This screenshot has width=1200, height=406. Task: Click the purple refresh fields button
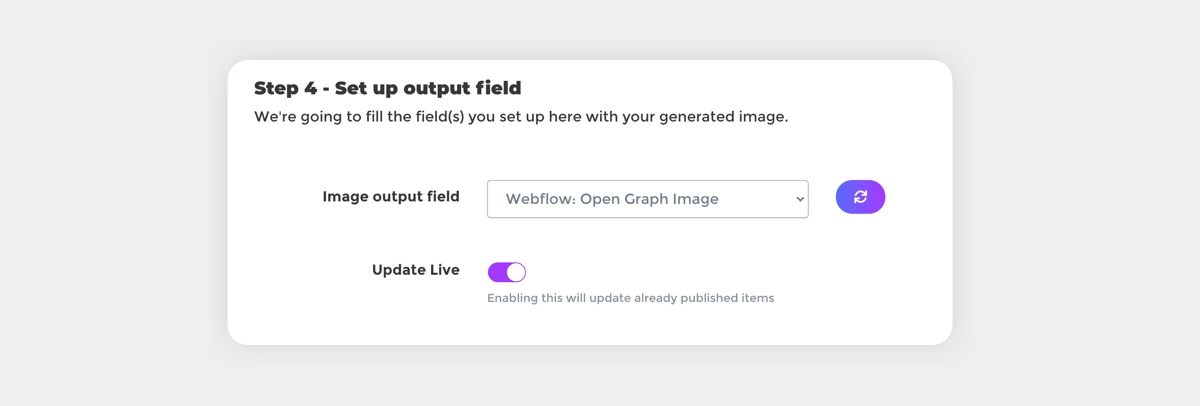pyautogui.click(x=860, y=197)
